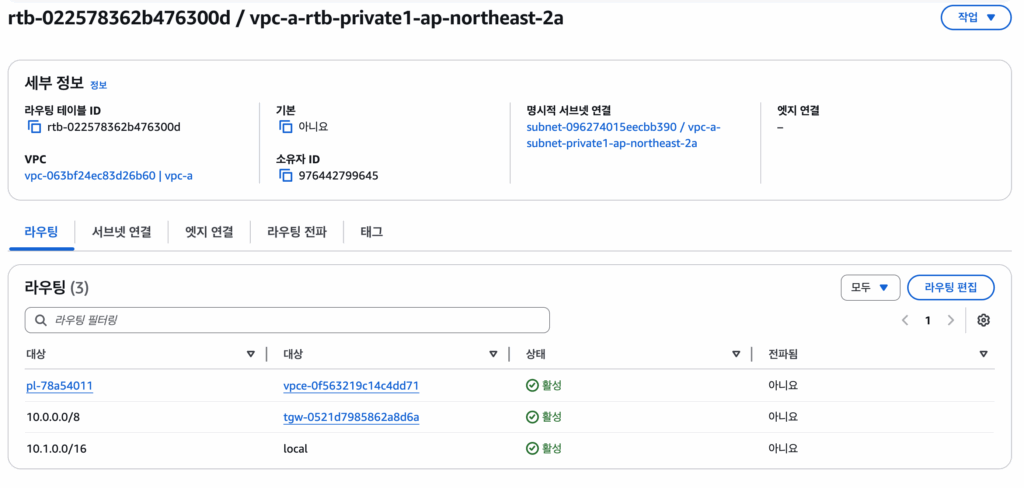The image size is (1024, 488).
Task: Copy the routing table ID rtb-022578362b476300d
Action: (34, 127)
